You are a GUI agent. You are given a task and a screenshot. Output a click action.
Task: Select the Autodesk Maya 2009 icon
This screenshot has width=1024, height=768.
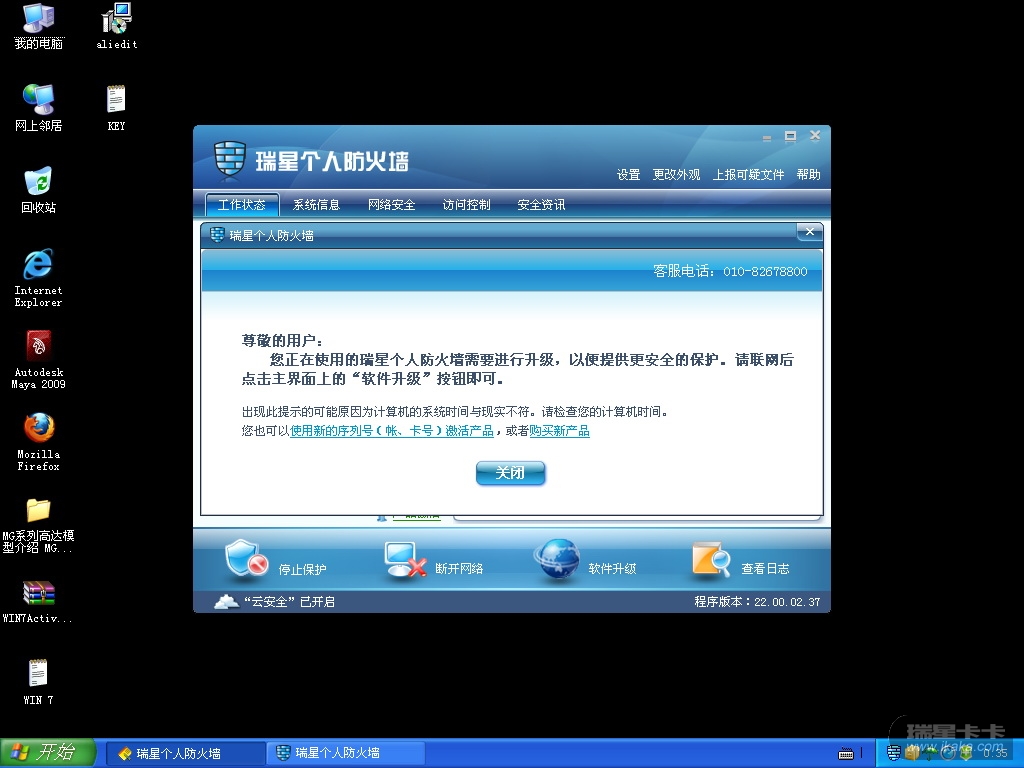39,360
